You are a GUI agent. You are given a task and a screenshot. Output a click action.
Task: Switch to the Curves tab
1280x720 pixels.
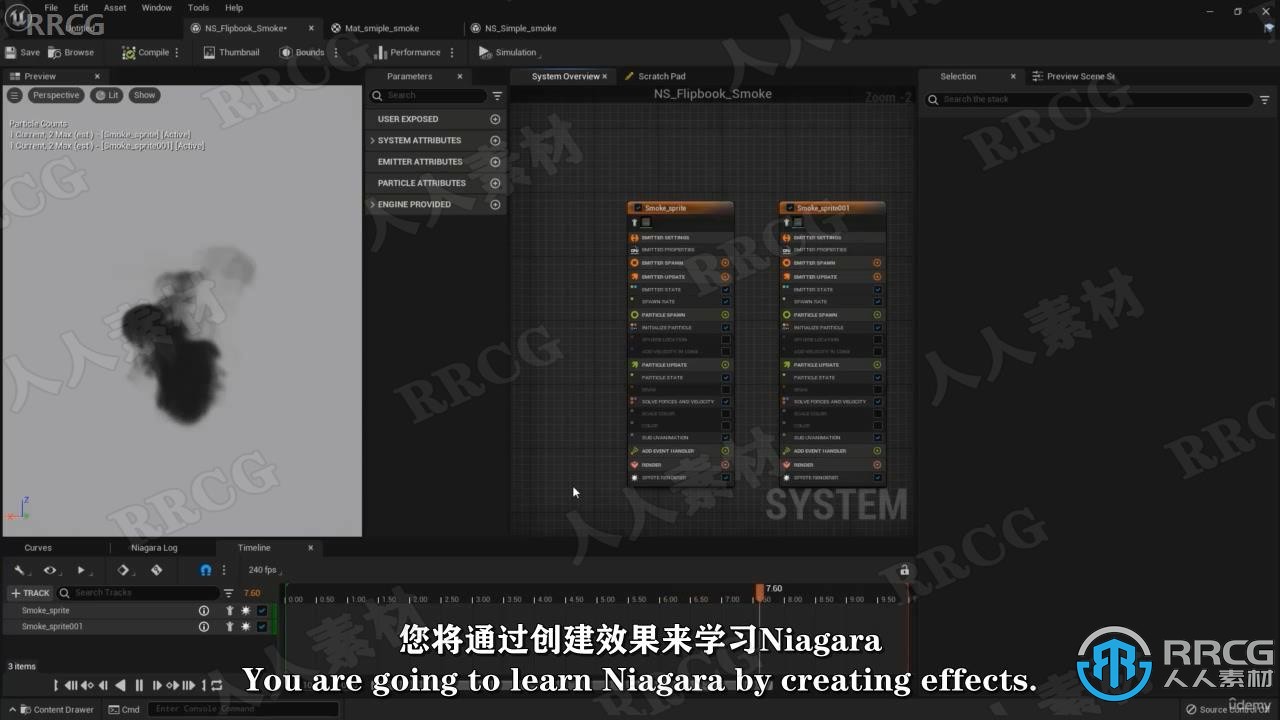(x=38, y=548)
